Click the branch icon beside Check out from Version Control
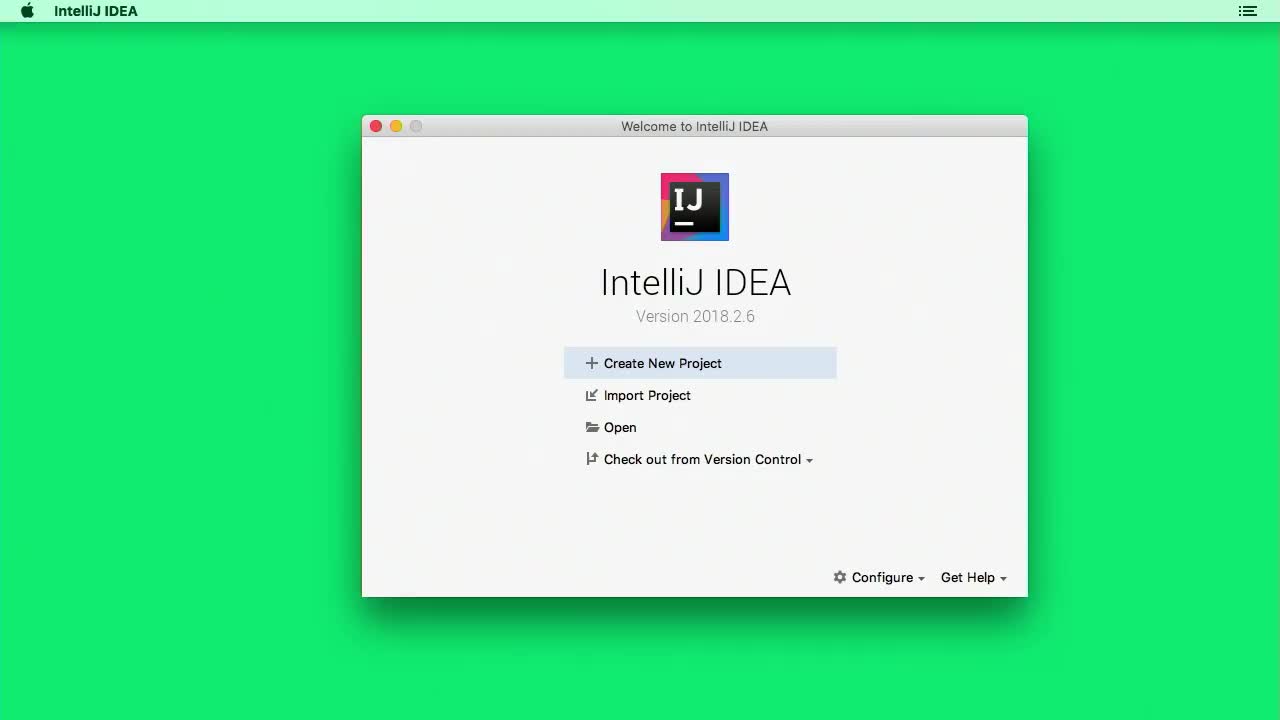The width and height of the screenshot is (1280, 720). point(591,459)
